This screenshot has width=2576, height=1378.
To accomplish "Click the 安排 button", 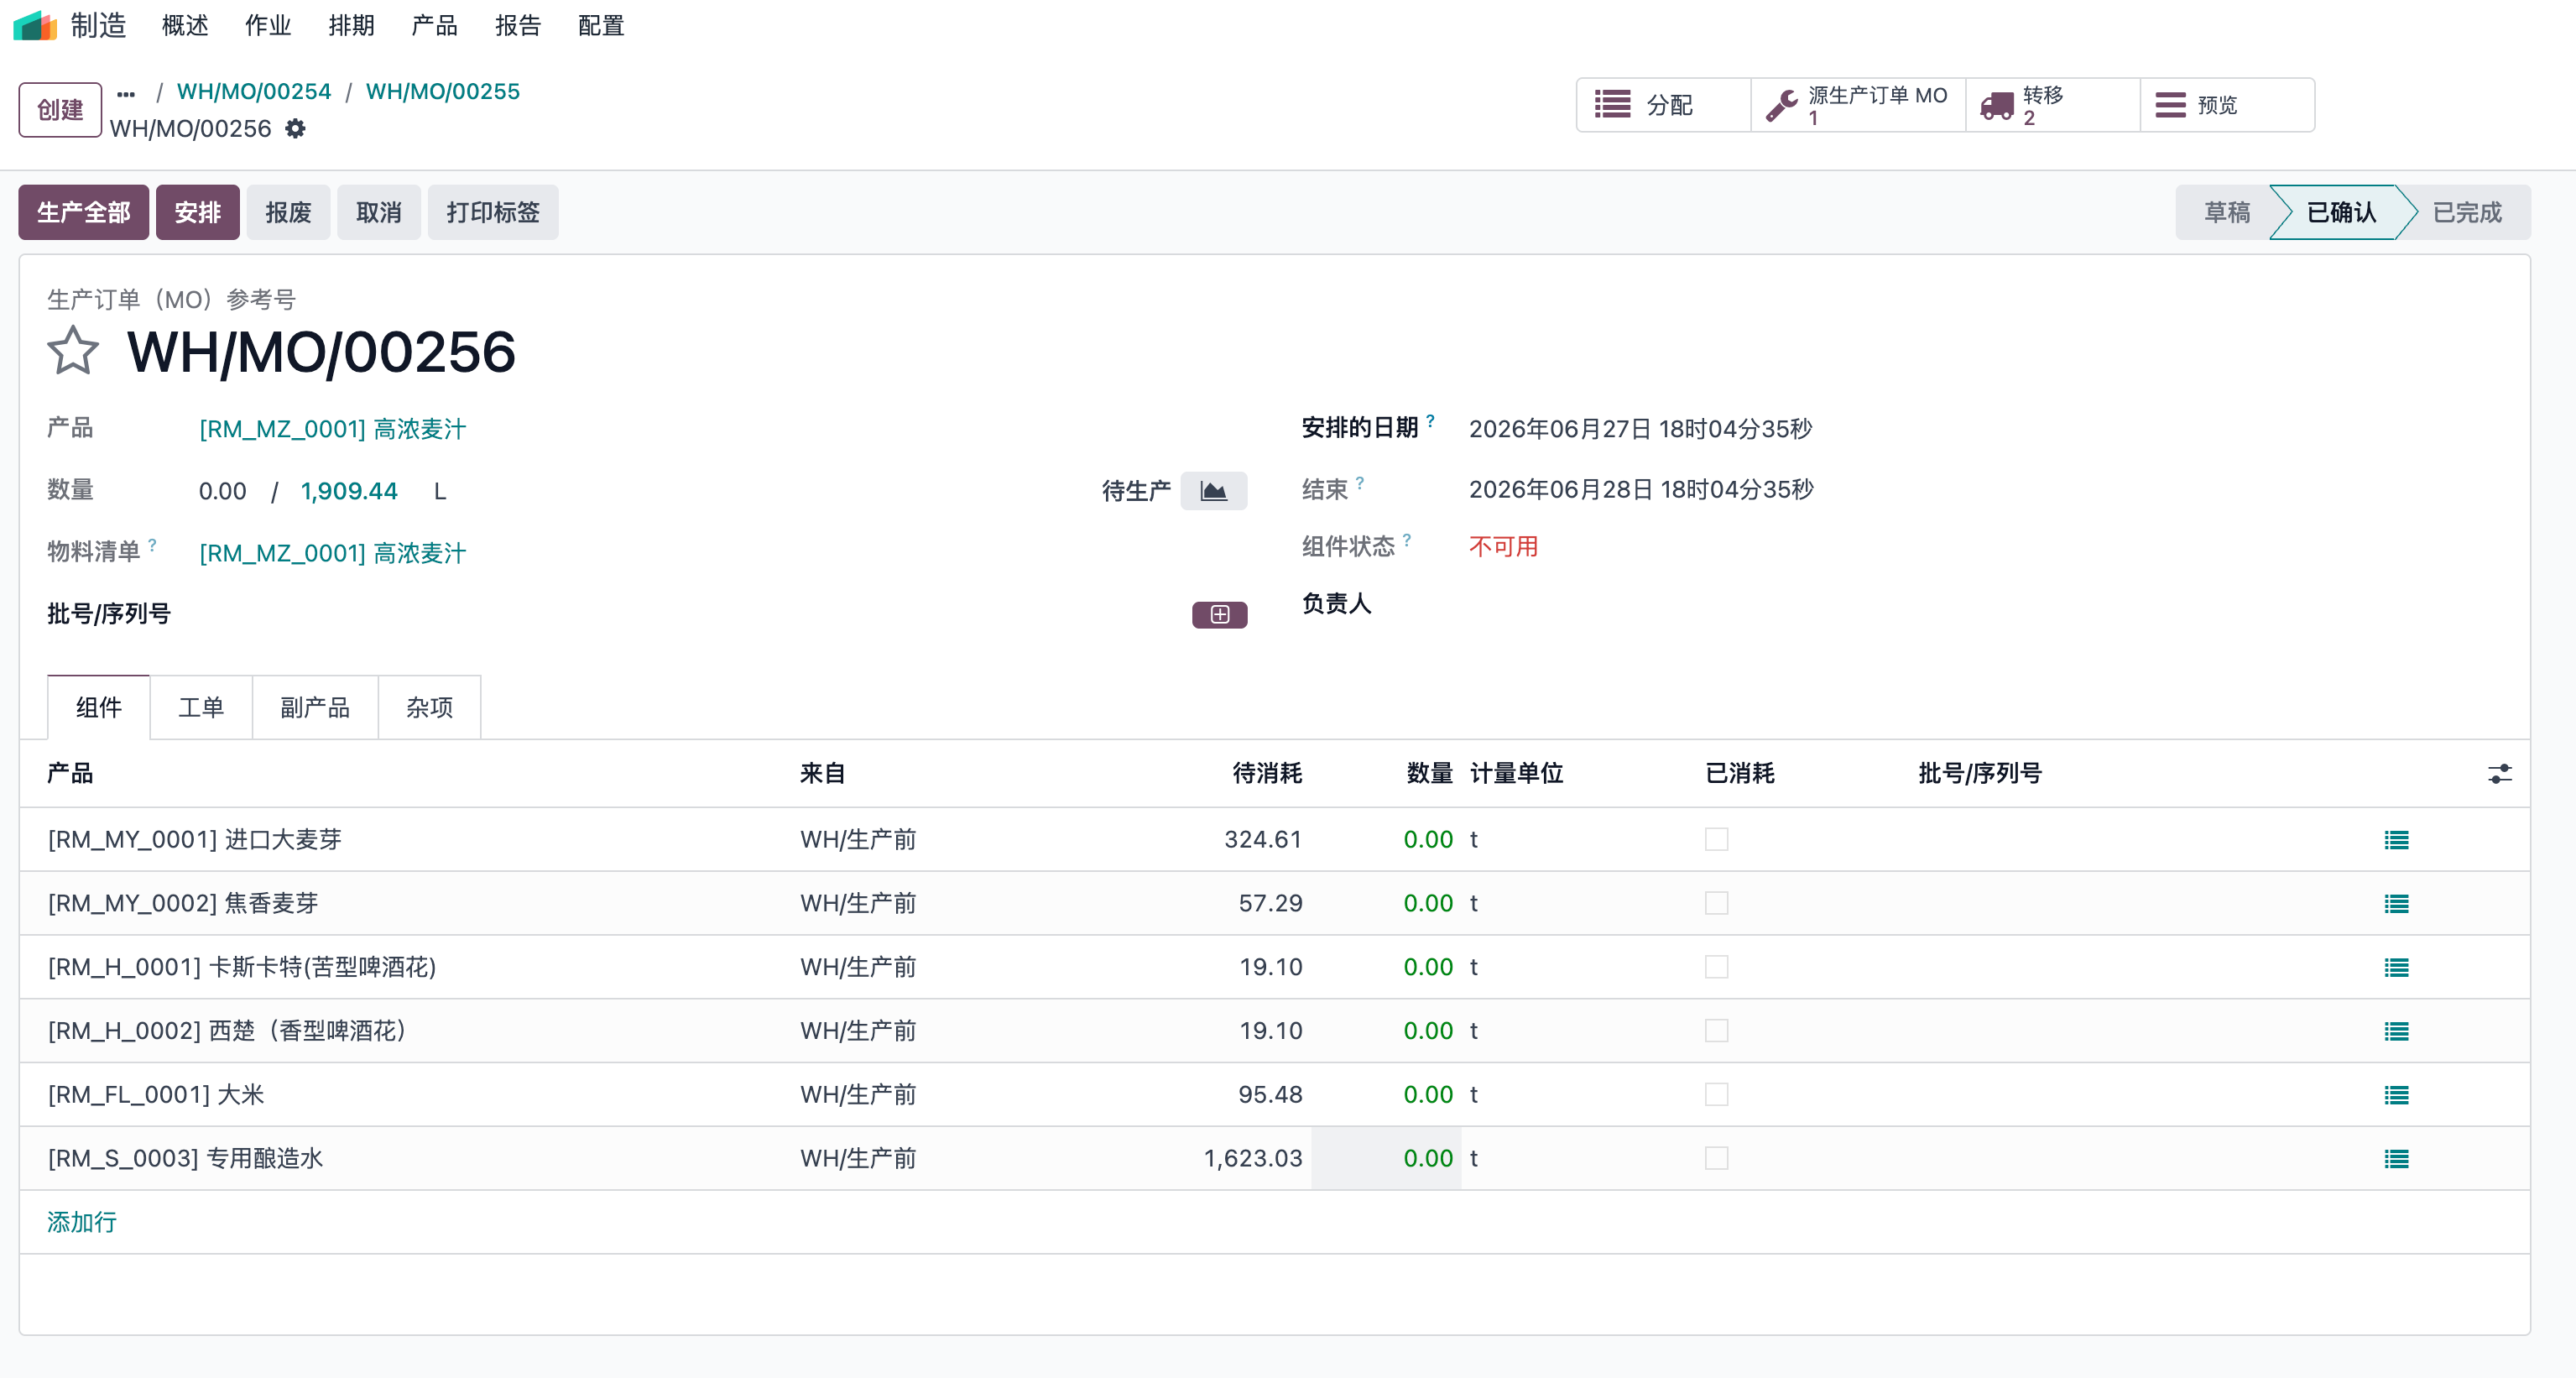I will pos(198,212).
